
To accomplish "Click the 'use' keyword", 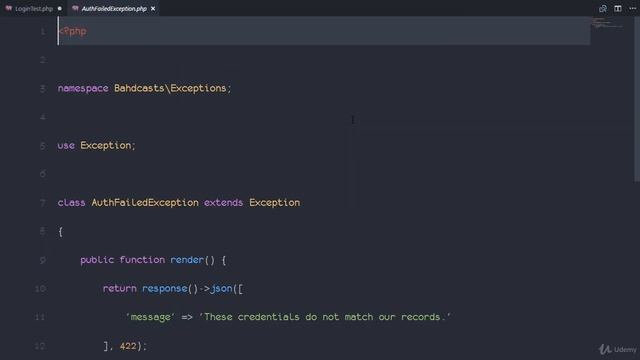I will pos(66,146).
